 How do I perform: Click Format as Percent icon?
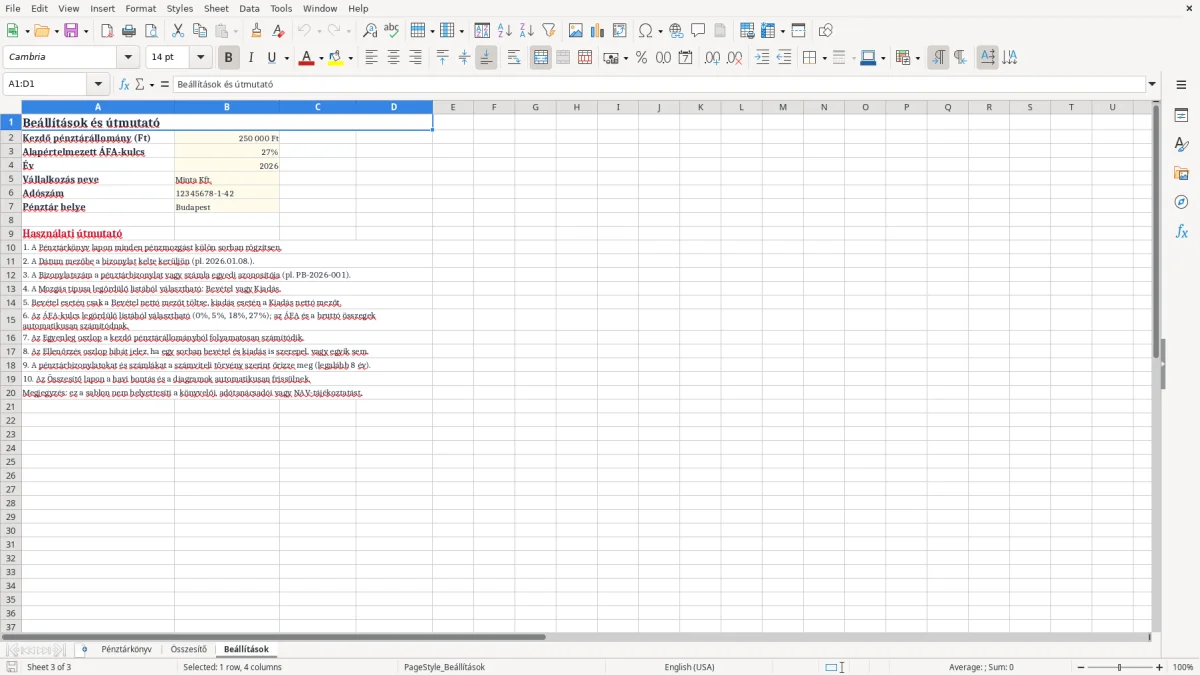(x=641, y=58)
